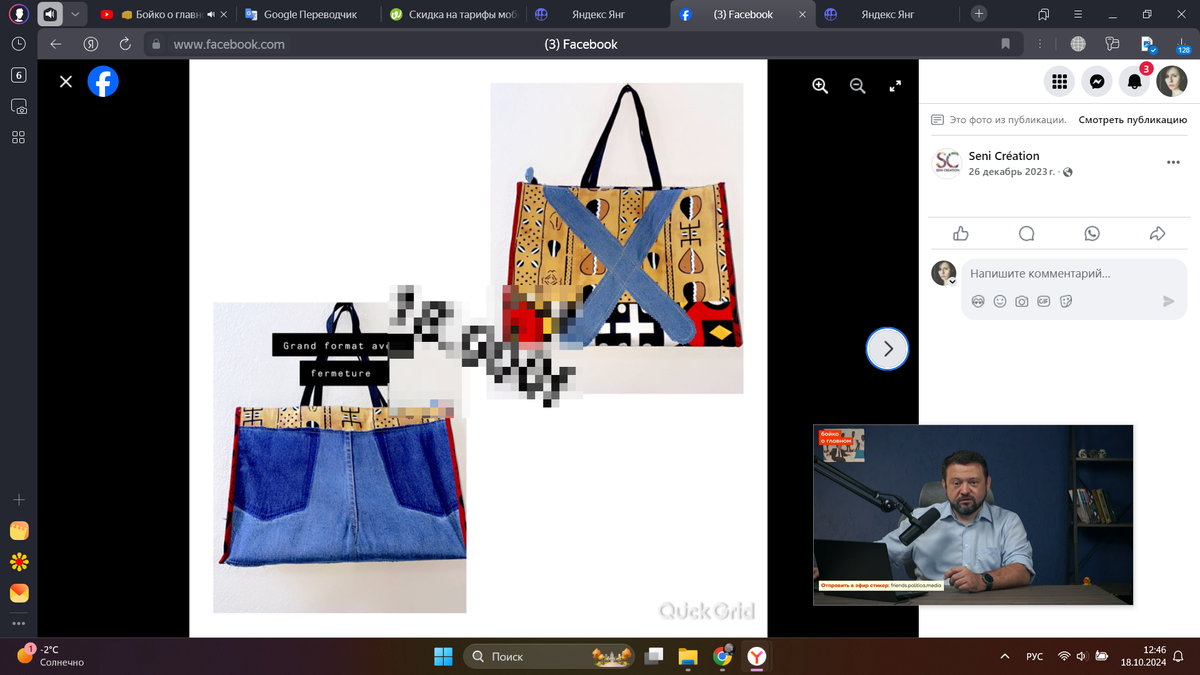Screen dimensions: 1200x675
Task: Zoom in on the photo
Action: coord(820,86)
